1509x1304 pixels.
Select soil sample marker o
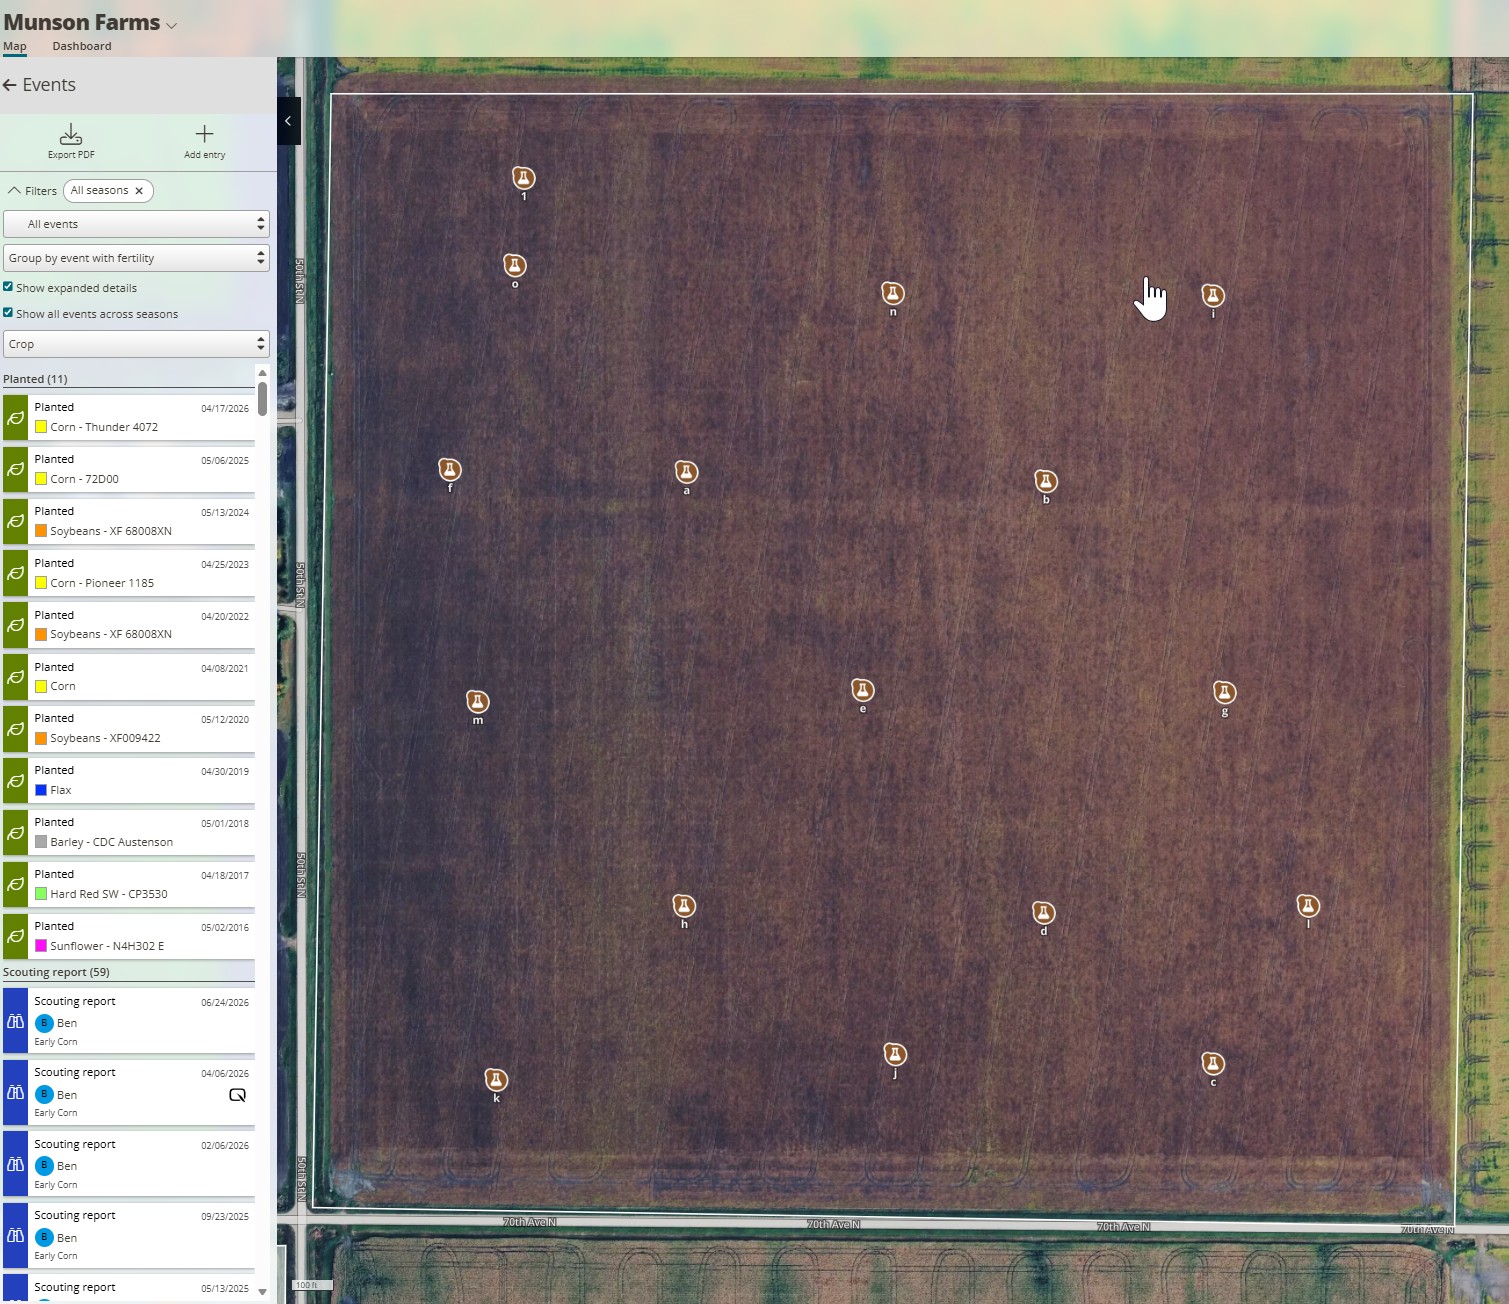coord(514,265)
